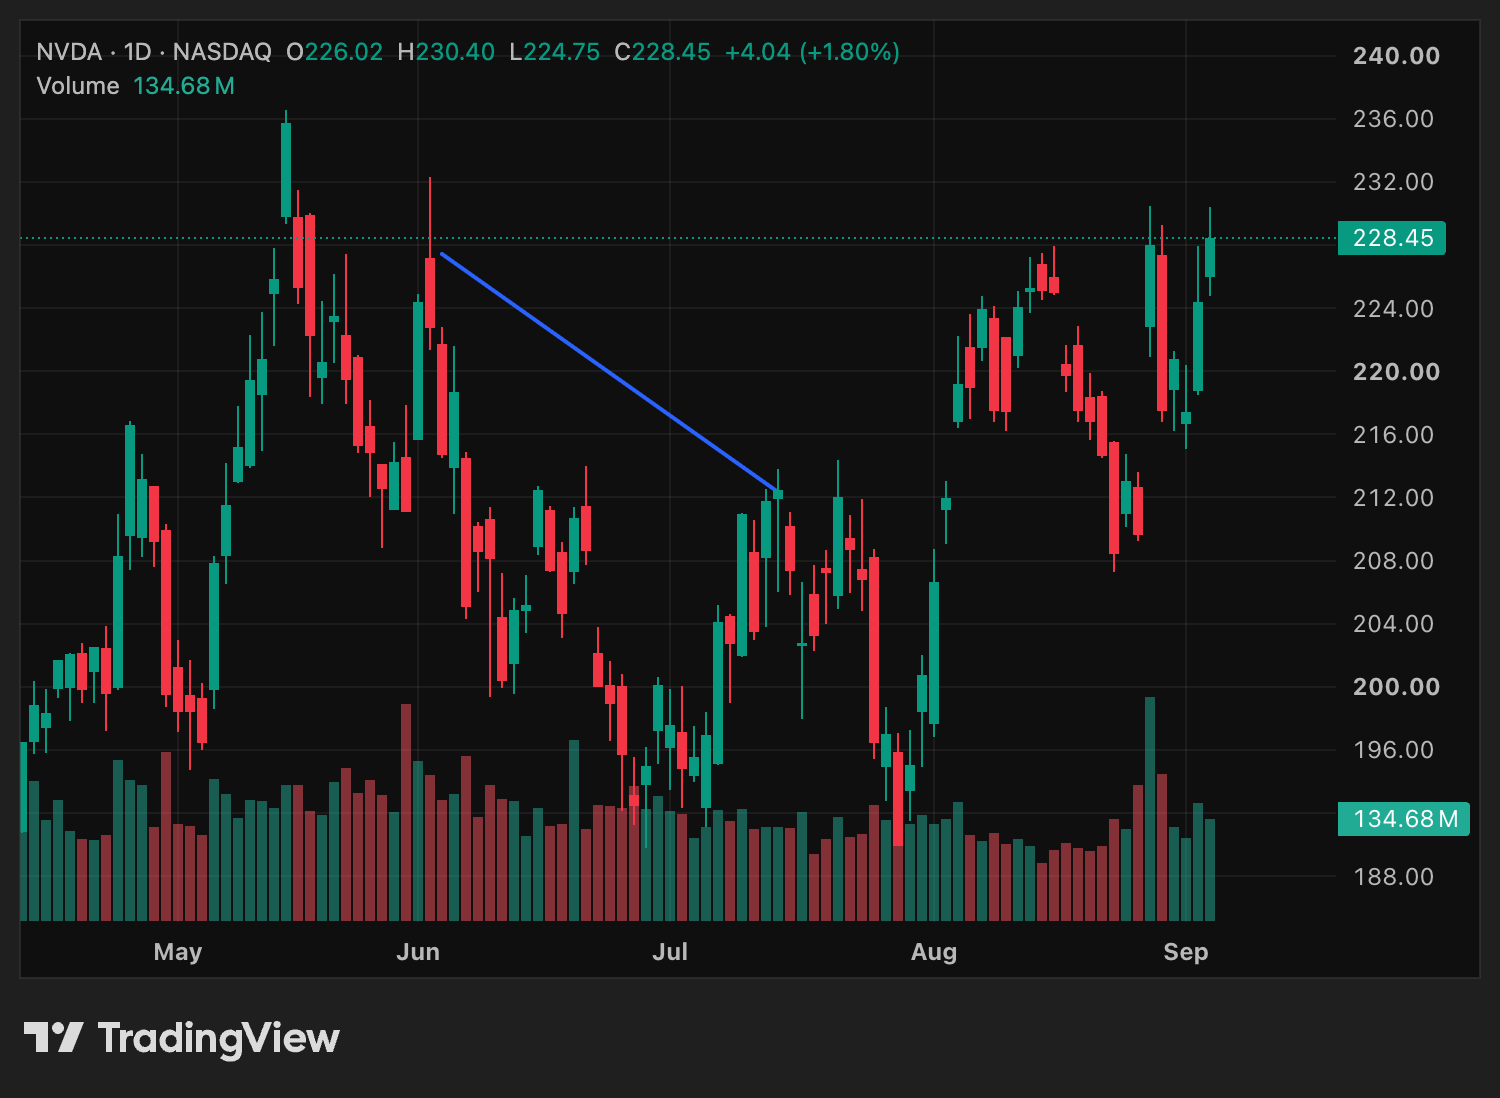Click the 236.00 price axis label
1500x1098 pixels.
tap(1393, 119)
